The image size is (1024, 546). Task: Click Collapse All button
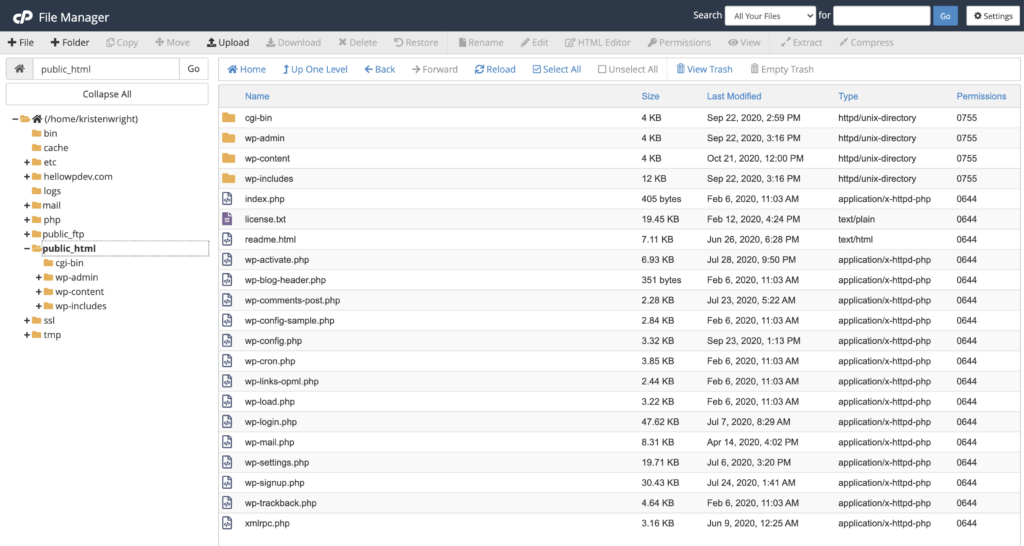(x=107, y=94)
